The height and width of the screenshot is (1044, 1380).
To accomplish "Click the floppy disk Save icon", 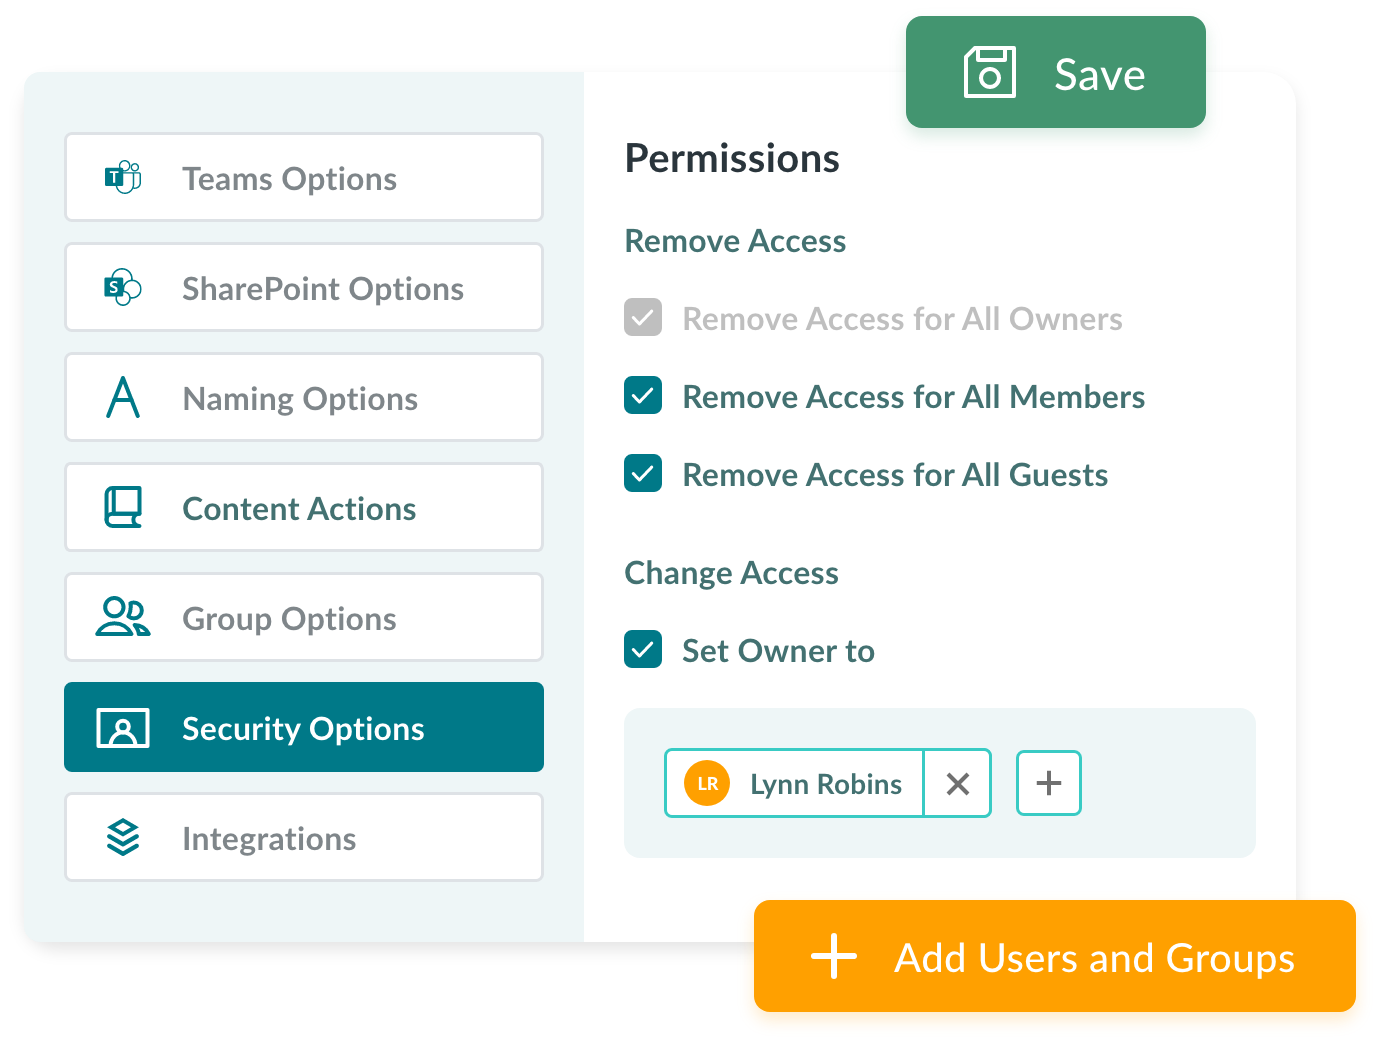I will [x=989, y=73].
